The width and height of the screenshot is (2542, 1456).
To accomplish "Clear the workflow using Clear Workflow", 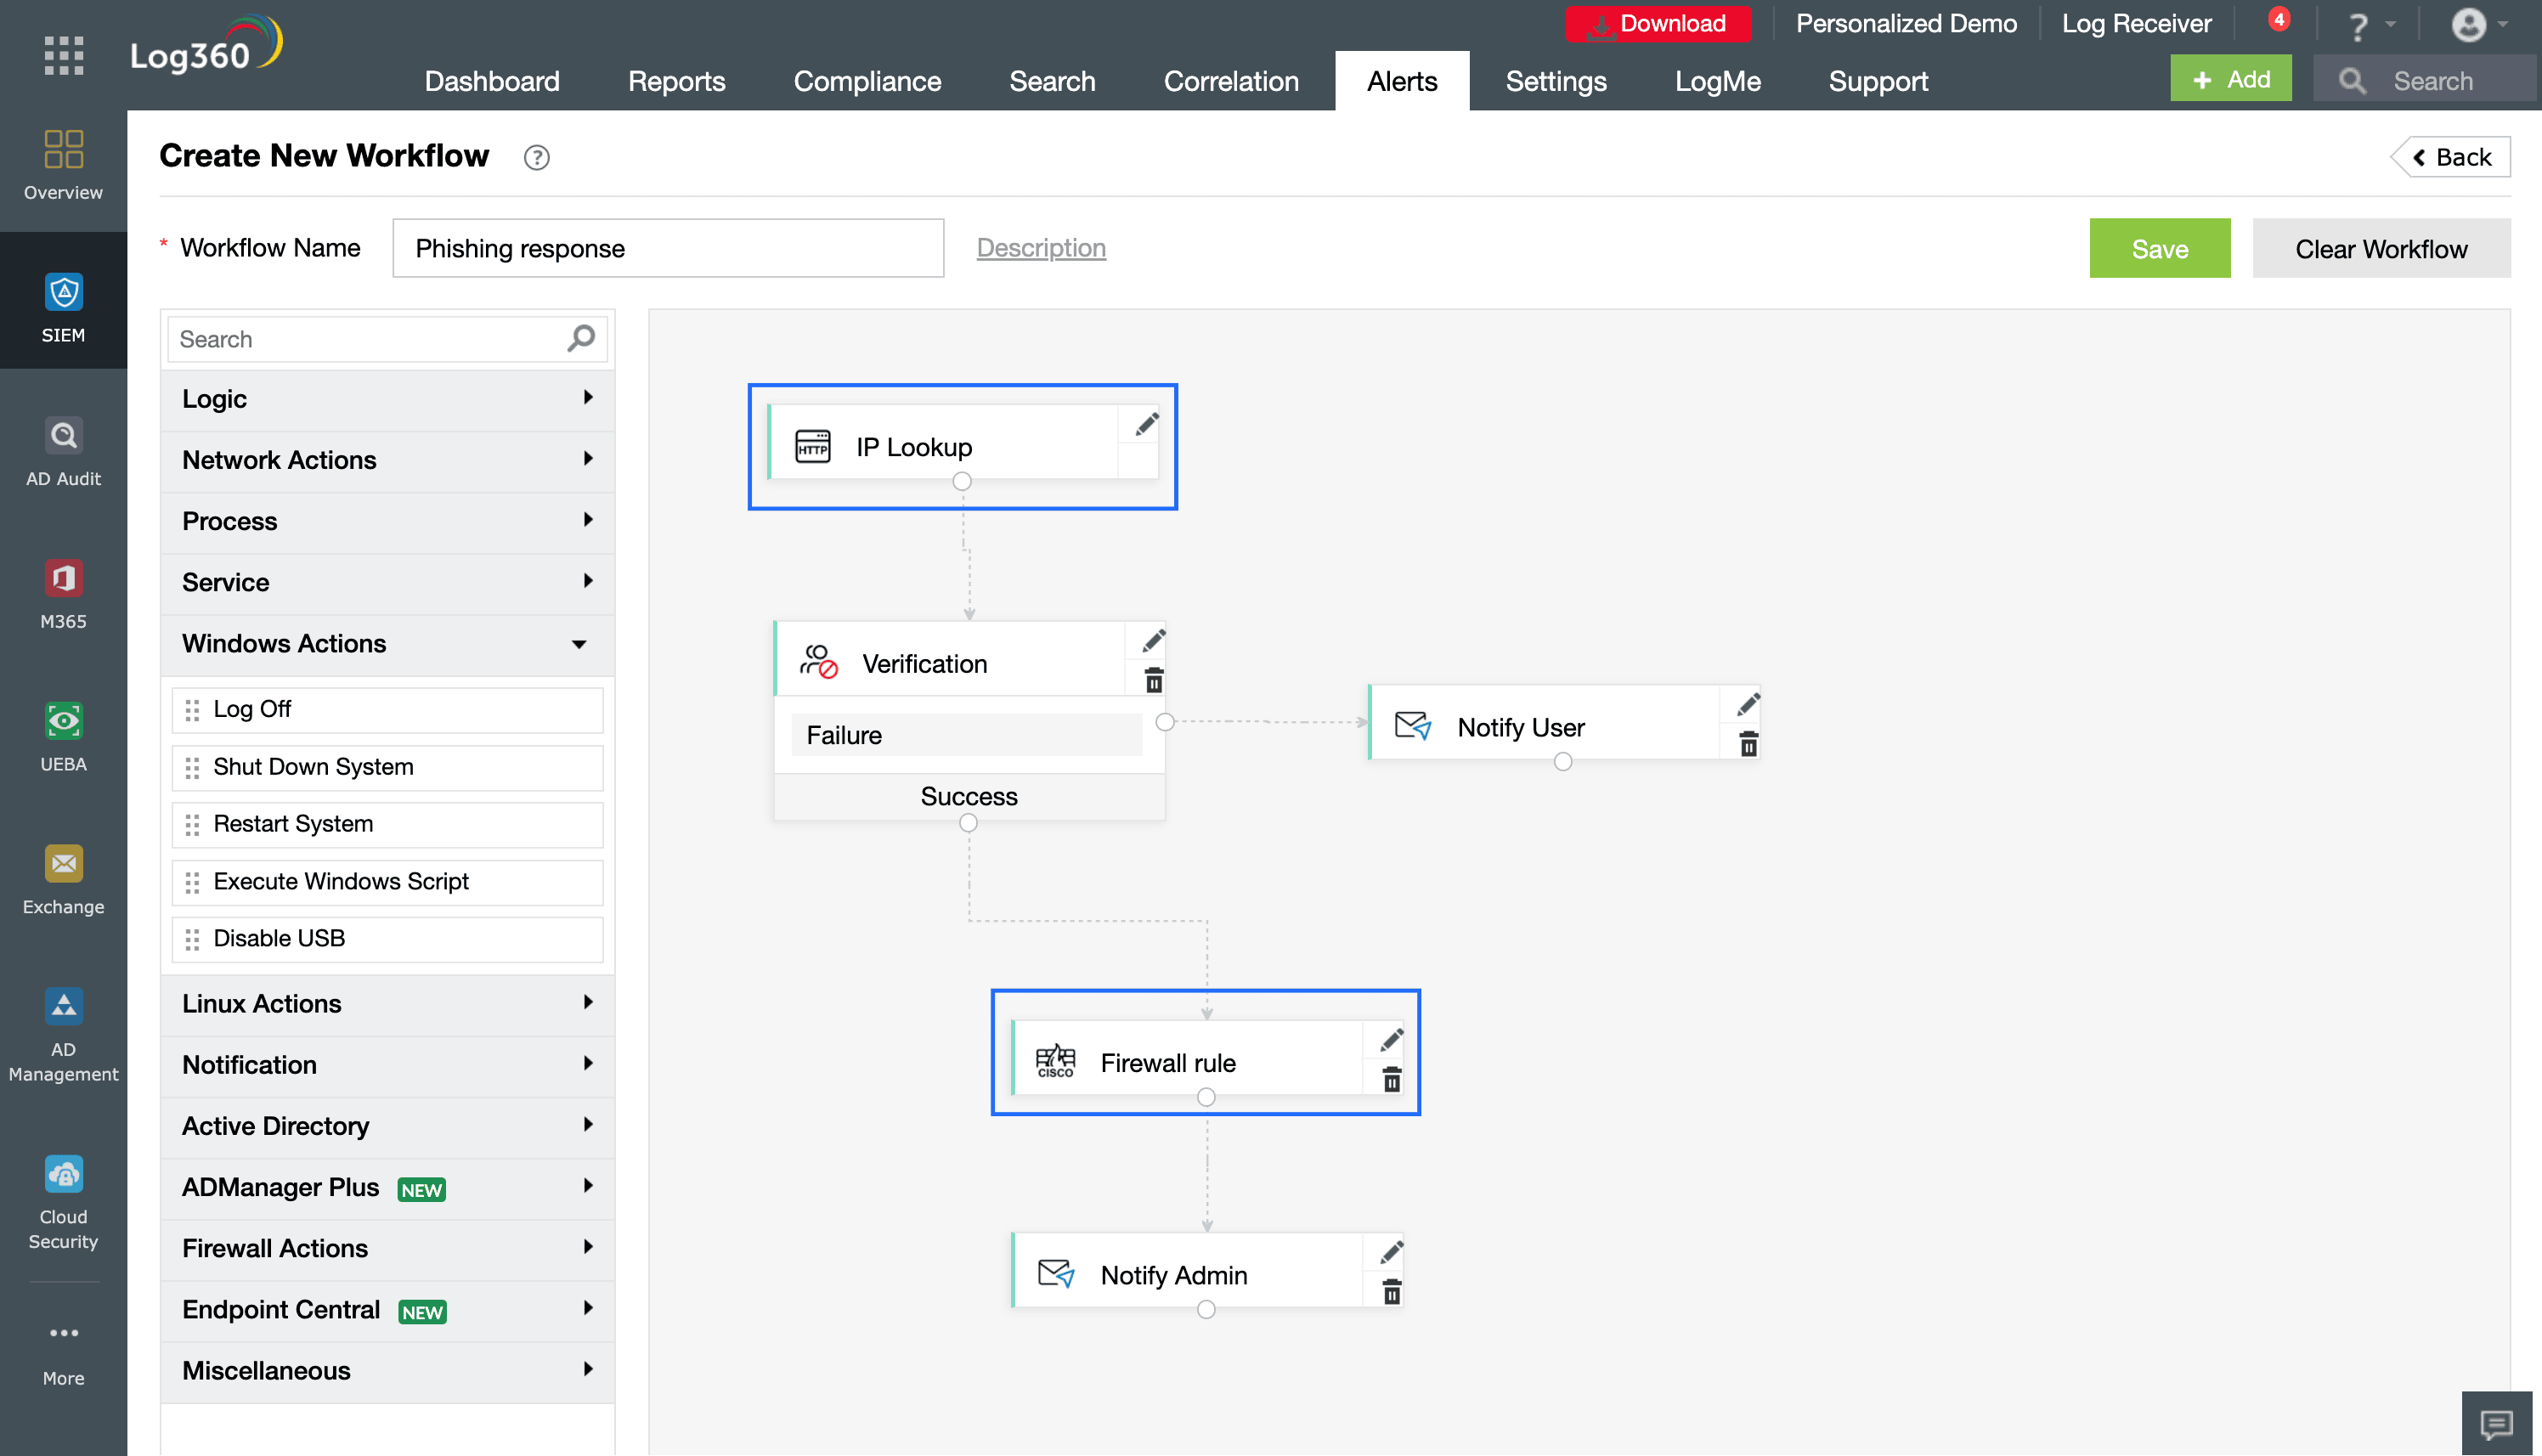I will click(x=2381, y=248).
